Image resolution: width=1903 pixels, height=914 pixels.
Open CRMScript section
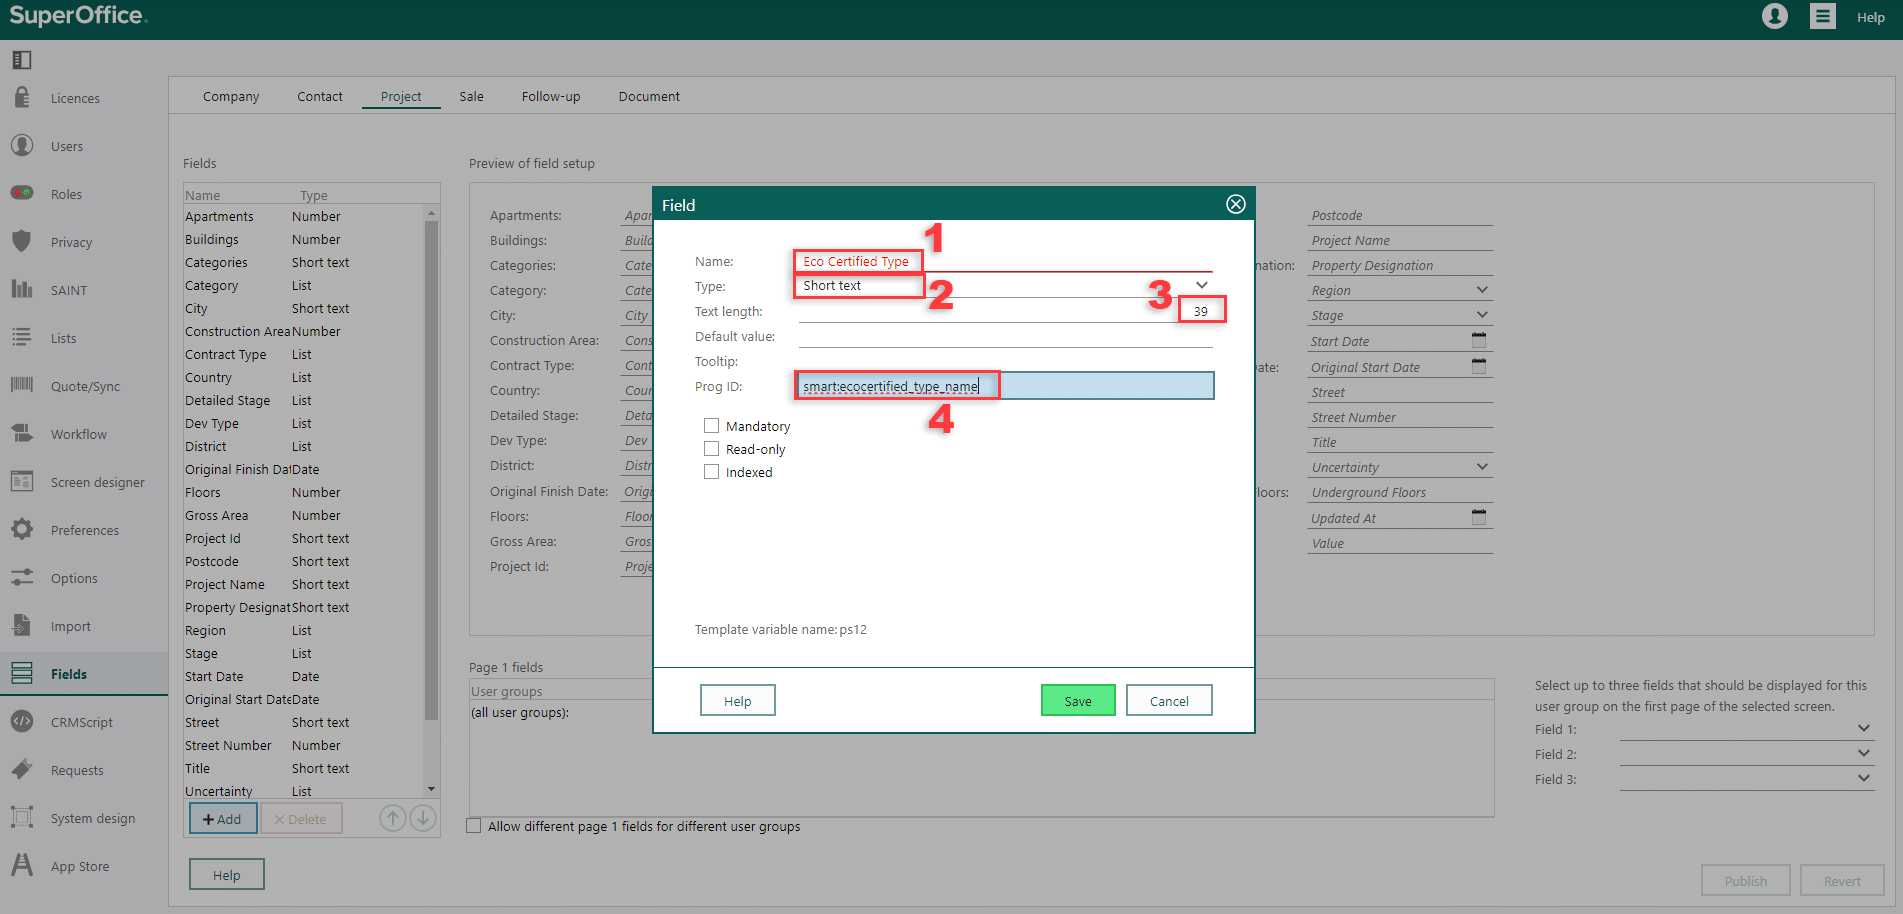tap(84, 722)
